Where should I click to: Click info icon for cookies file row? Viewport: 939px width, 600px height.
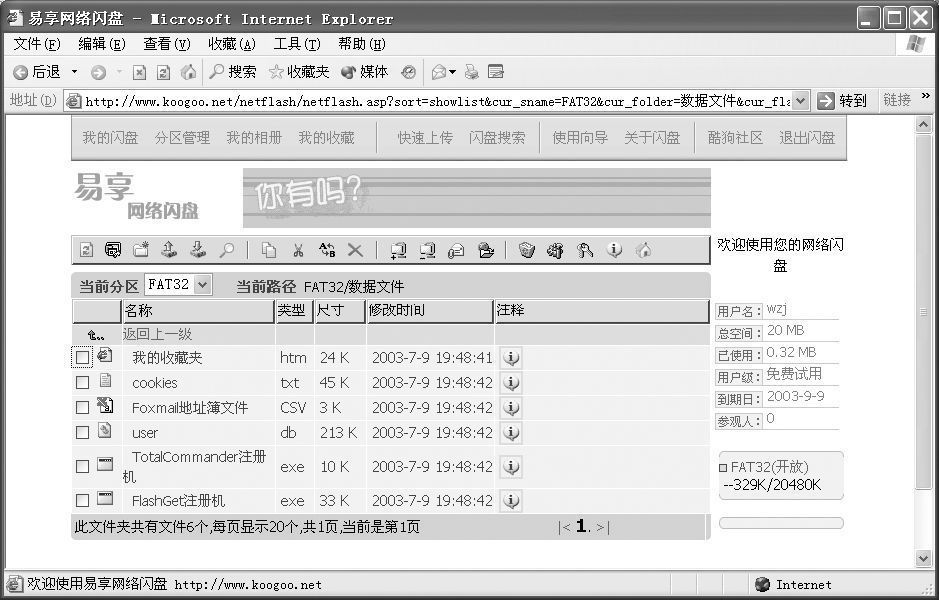coord(511,383)
